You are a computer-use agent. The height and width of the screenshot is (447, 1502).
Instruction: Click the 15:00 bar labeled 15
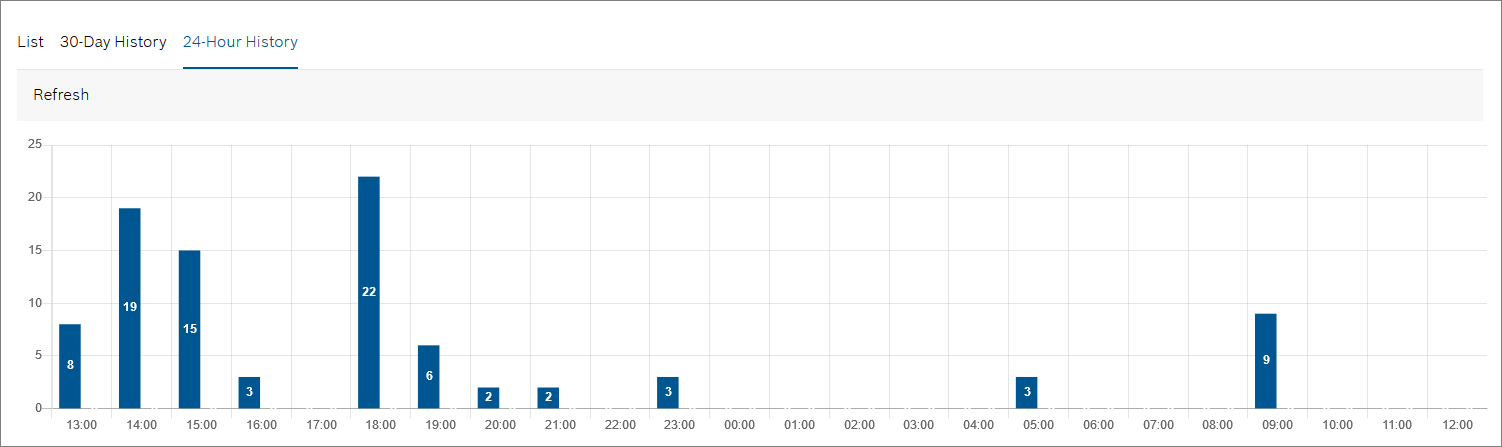190,329
